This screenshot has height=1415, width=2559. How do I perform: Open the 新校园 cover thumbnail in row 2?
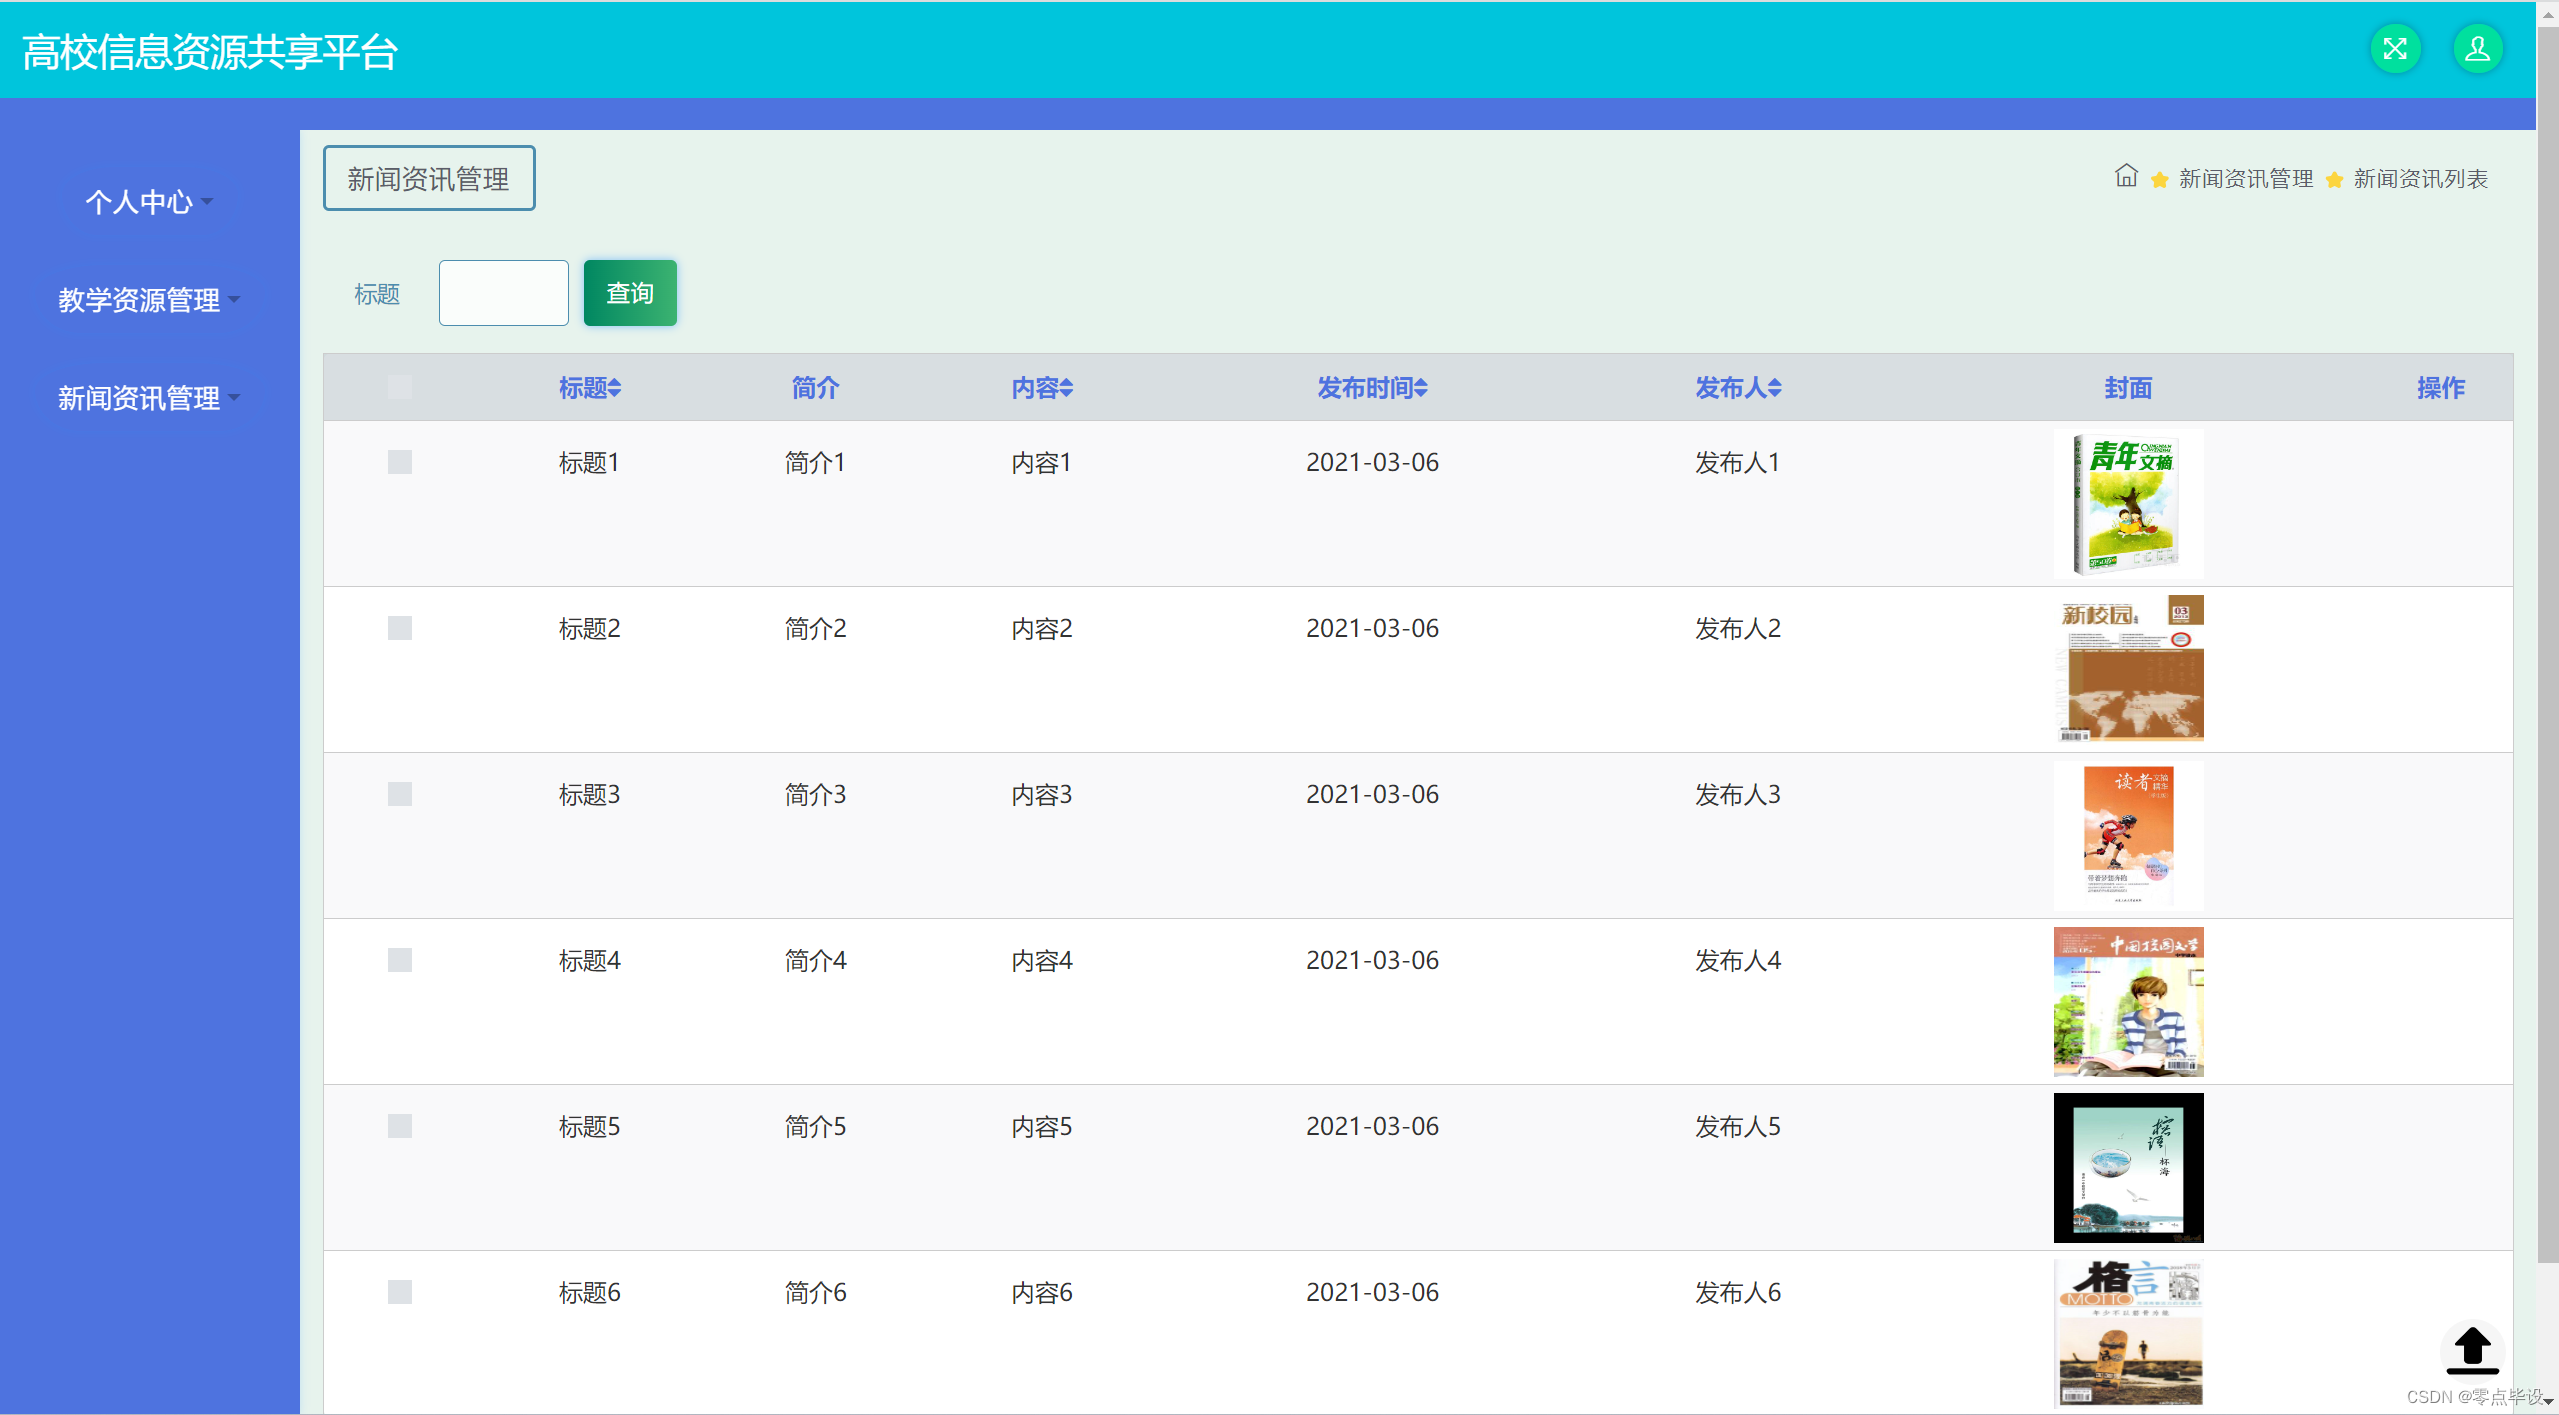[x=2128, y=669]
